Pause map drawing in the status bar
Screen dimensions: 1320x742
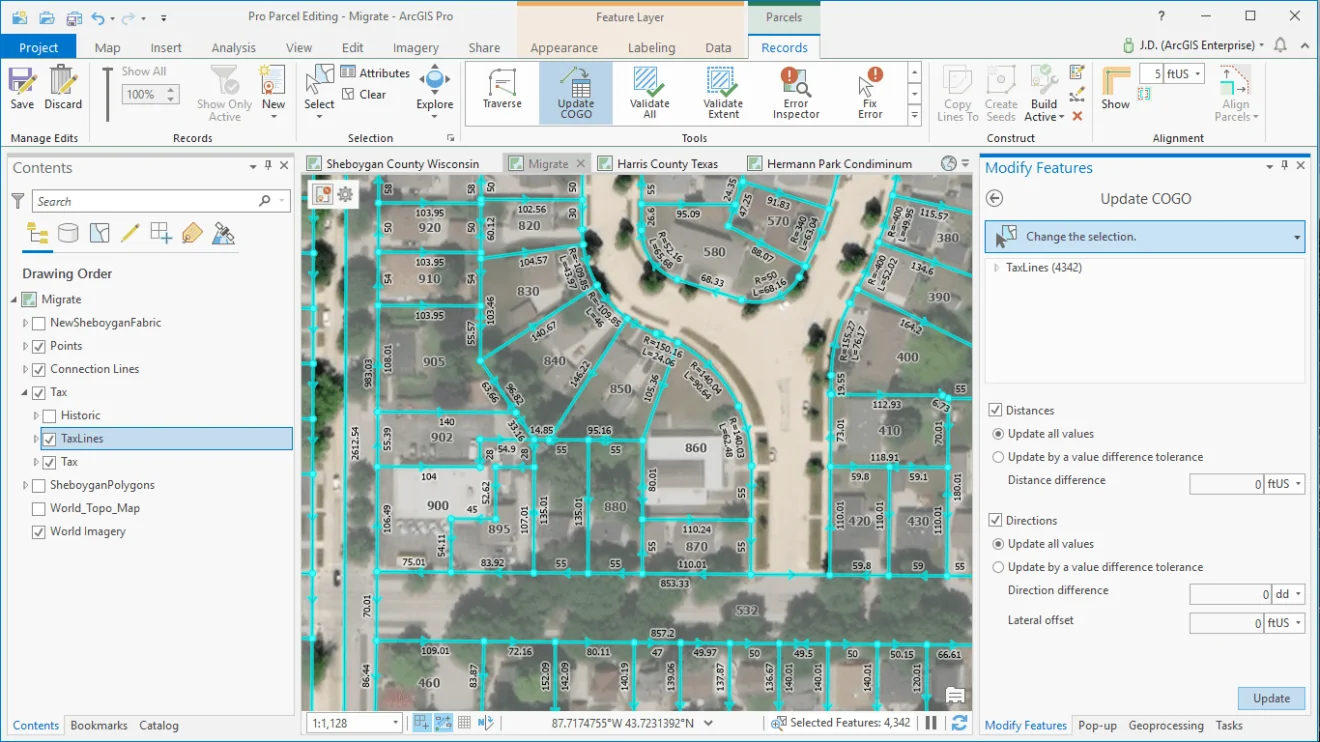pos(931,722)
